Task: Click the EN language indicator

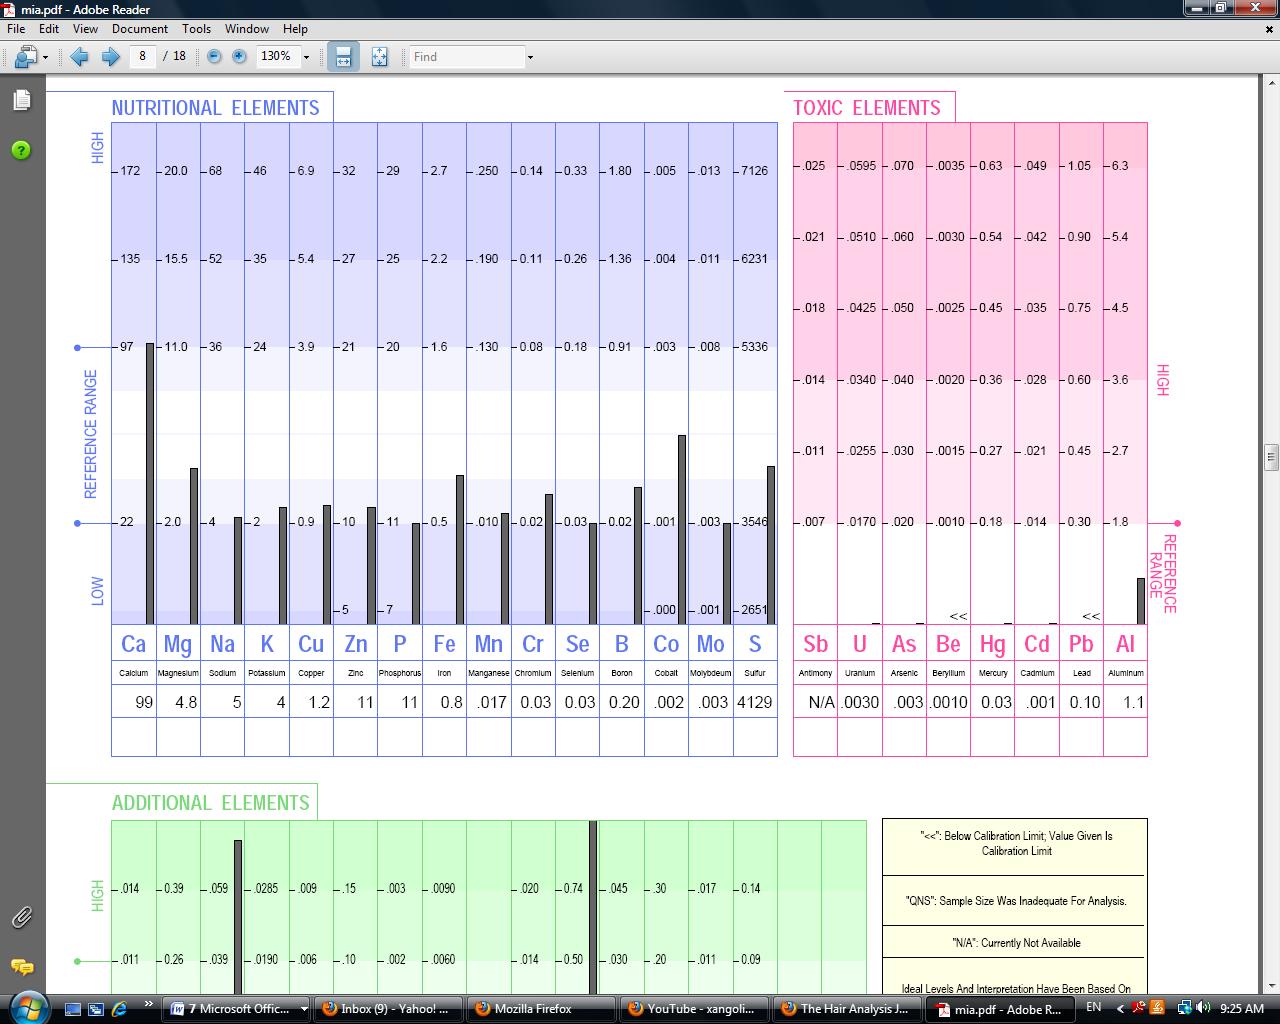Action: point(1094,1007)
